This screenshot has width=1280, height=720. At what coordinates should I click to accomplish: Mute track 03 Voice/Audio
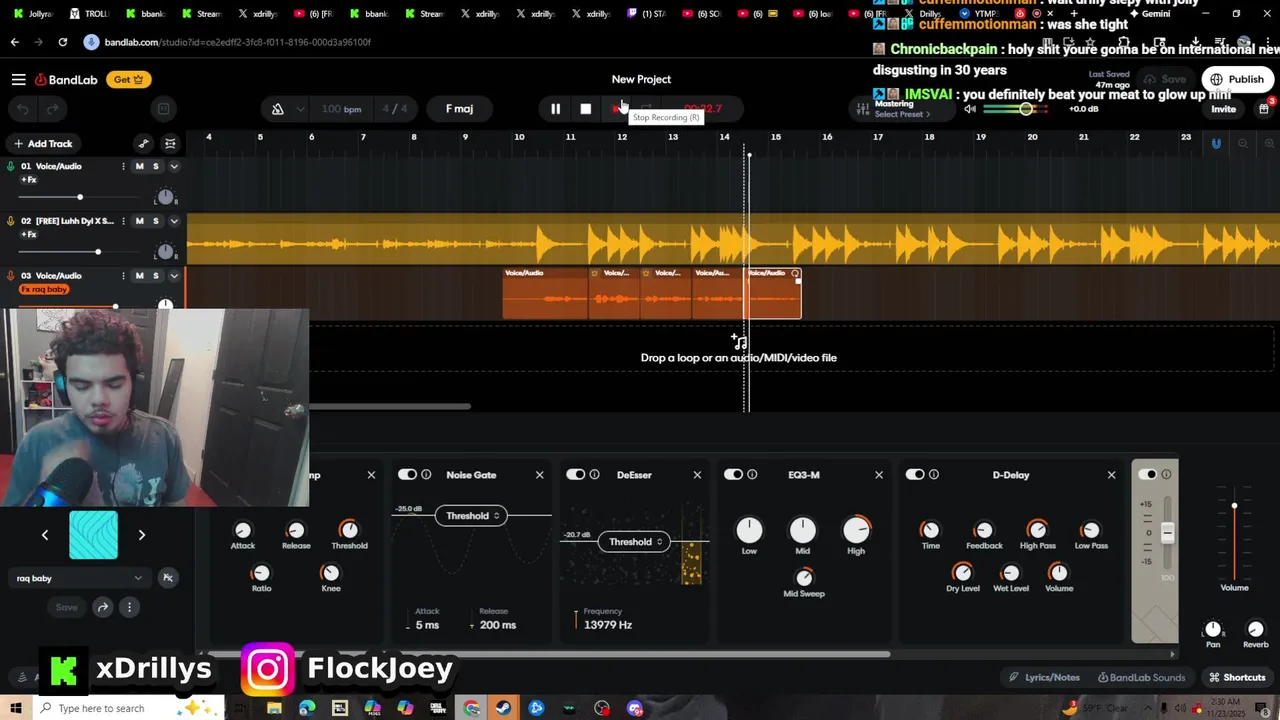click(x=139, y=276)
